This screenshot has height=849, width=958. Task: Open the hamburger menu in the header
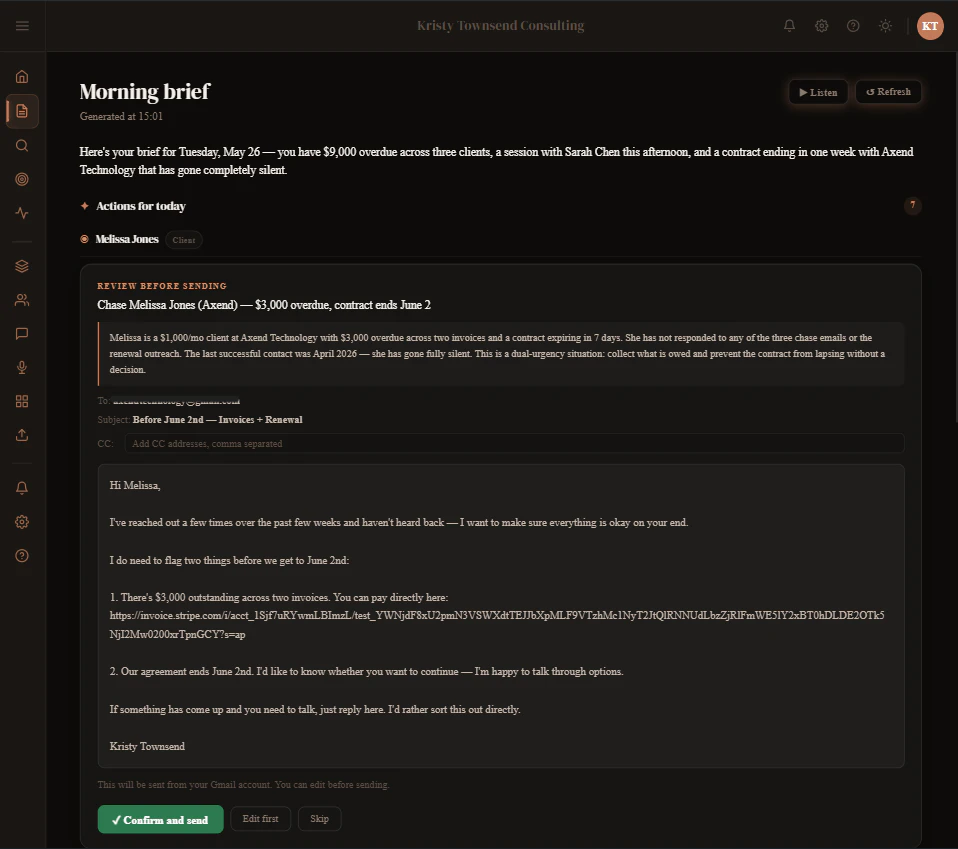(22, 26)
